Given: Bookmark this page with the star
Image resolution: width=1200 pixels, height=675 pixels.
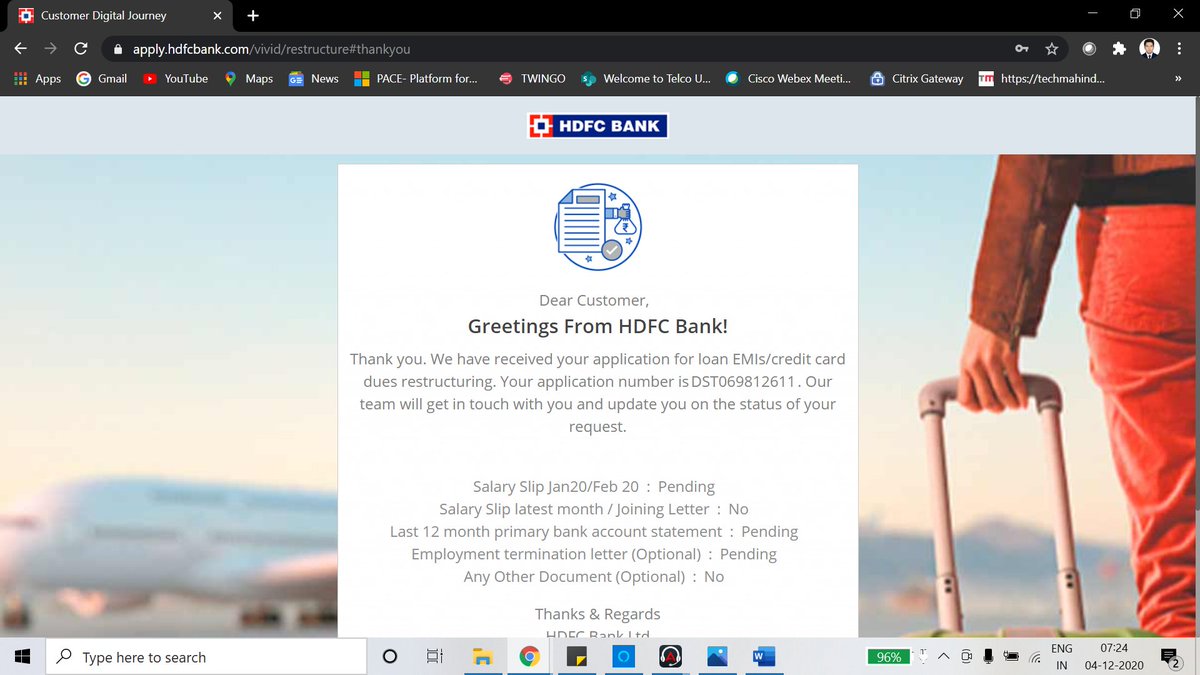Looking at the screenshot, I should point(1051,48).
